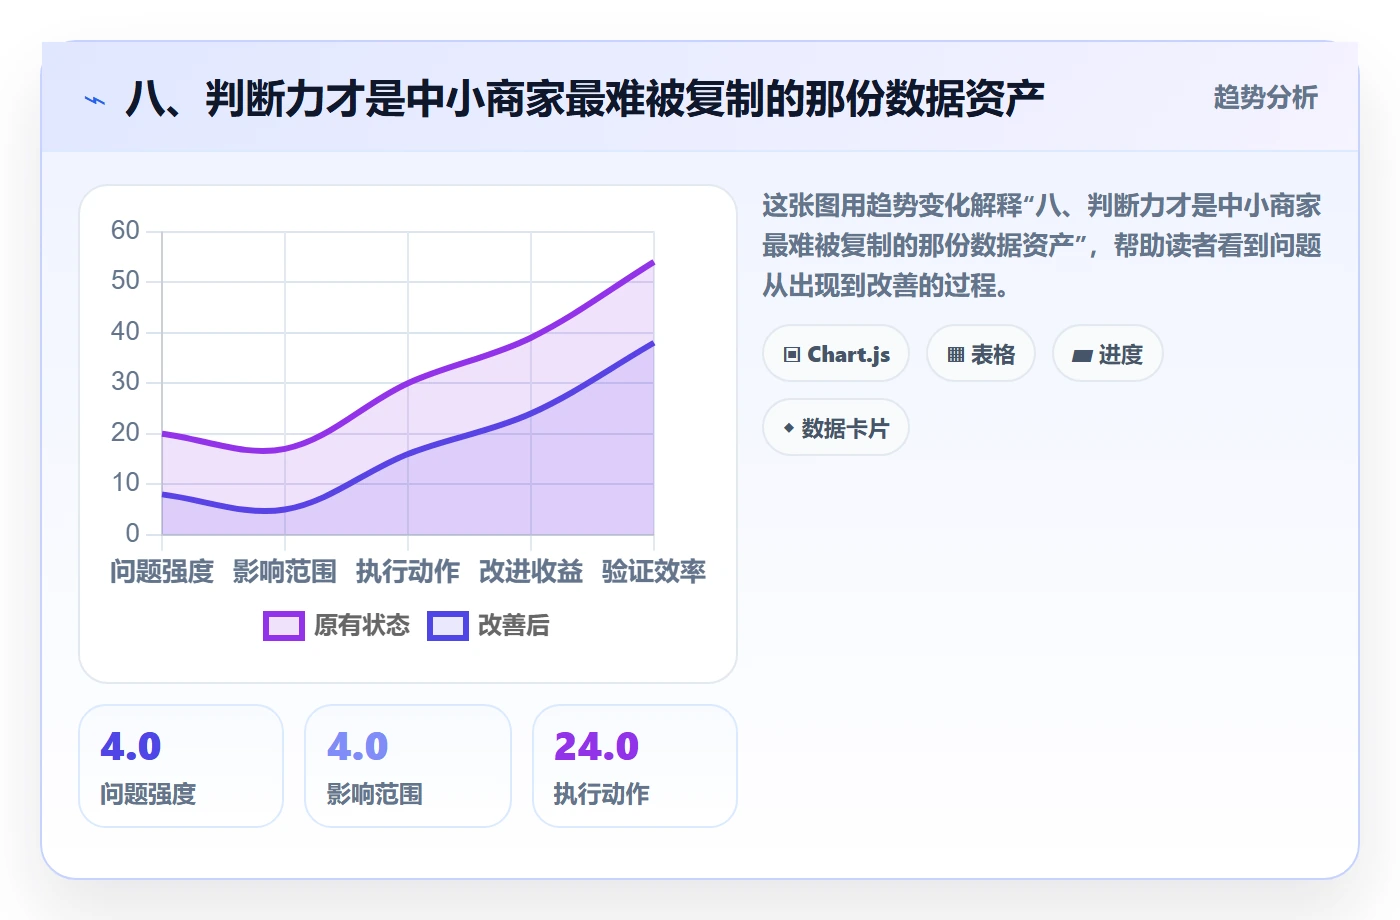Click the 60 y-axis value
The width and height of the screenshot is (1400, 920).
125,230
